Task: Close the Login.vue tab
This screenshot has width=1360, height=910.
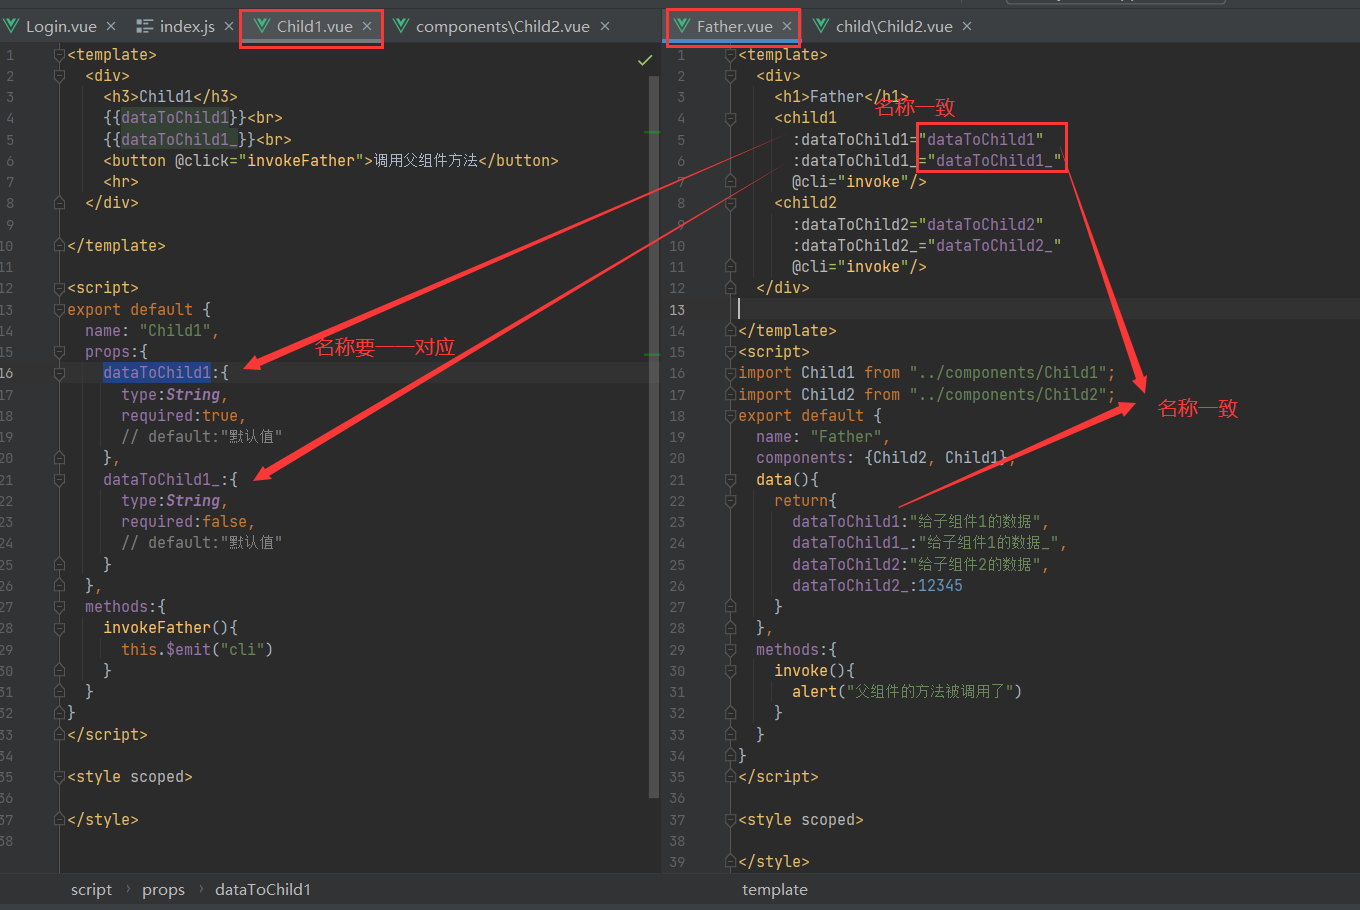Action: pos(111,27)
